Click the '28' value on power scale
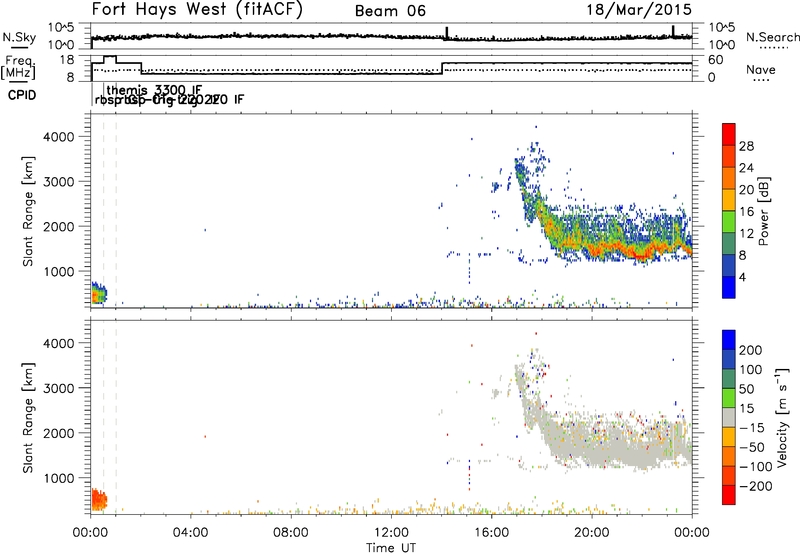 [746, 146]
